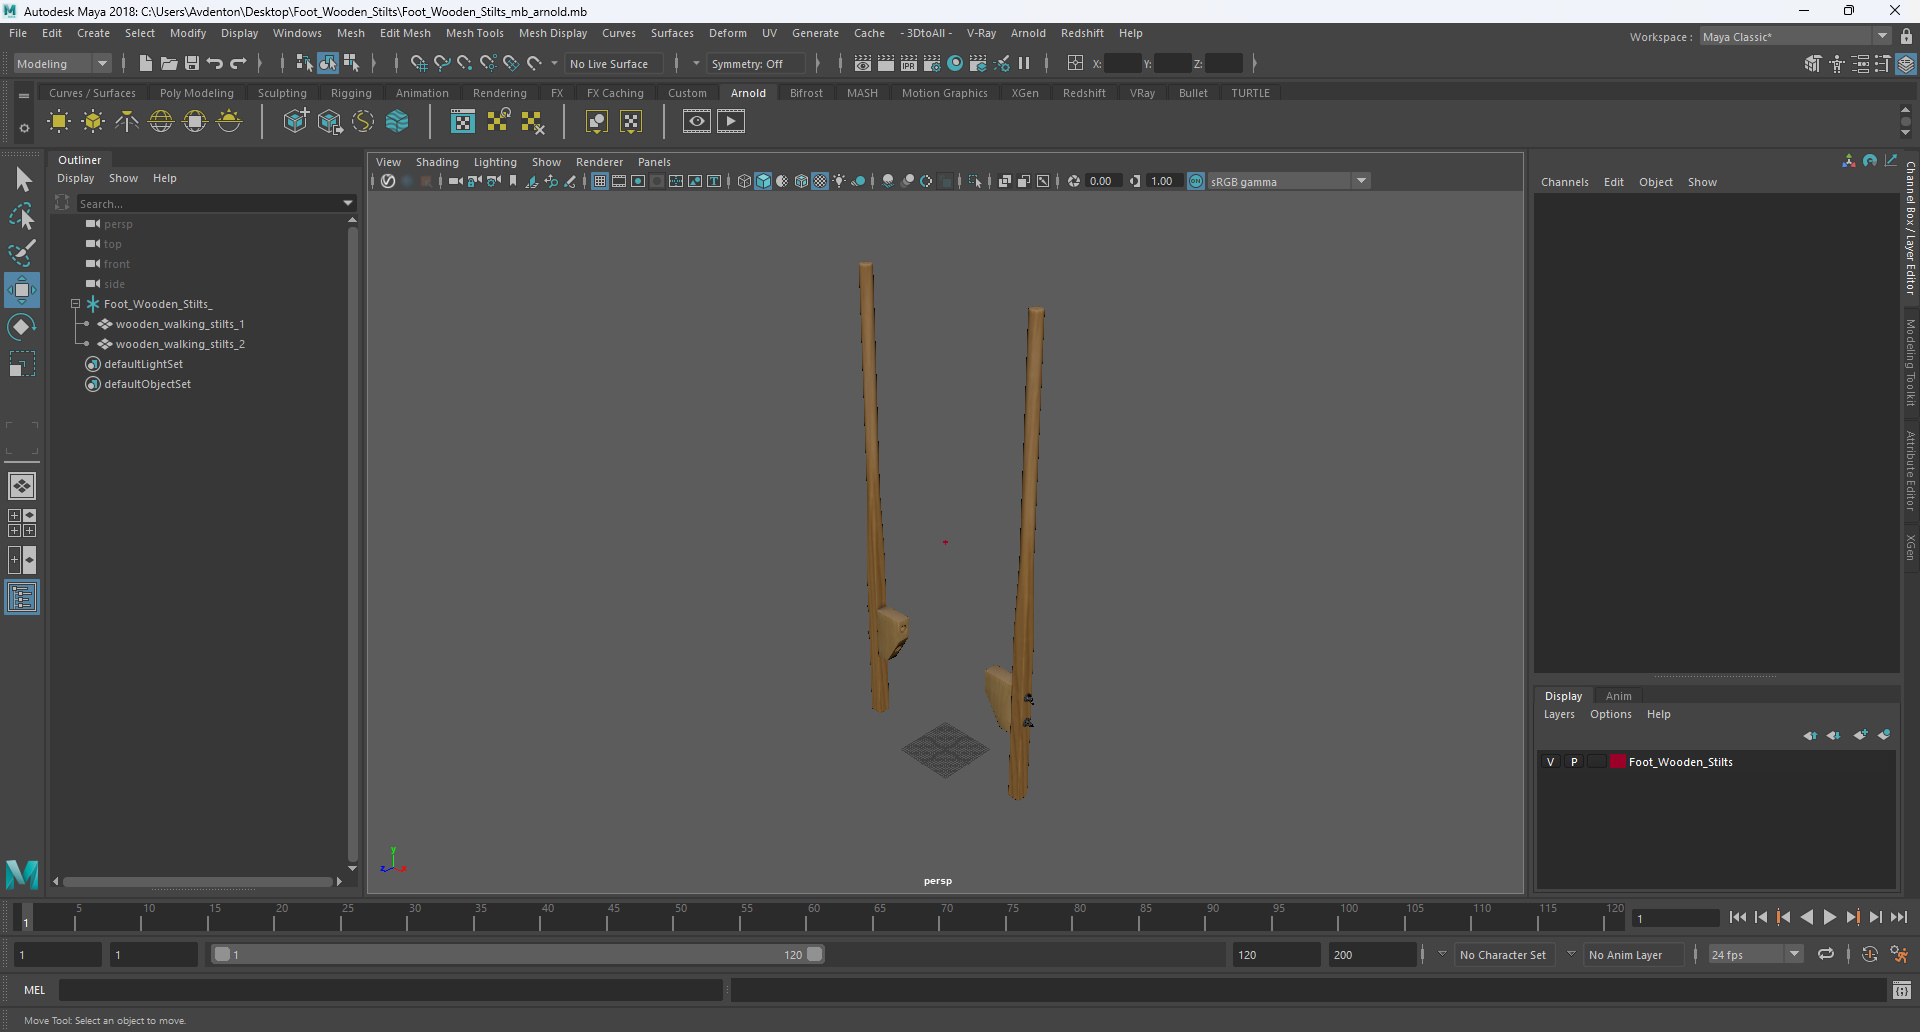Start IPR render from status line
1920x1032 pixels.
[x=909, y=63]
